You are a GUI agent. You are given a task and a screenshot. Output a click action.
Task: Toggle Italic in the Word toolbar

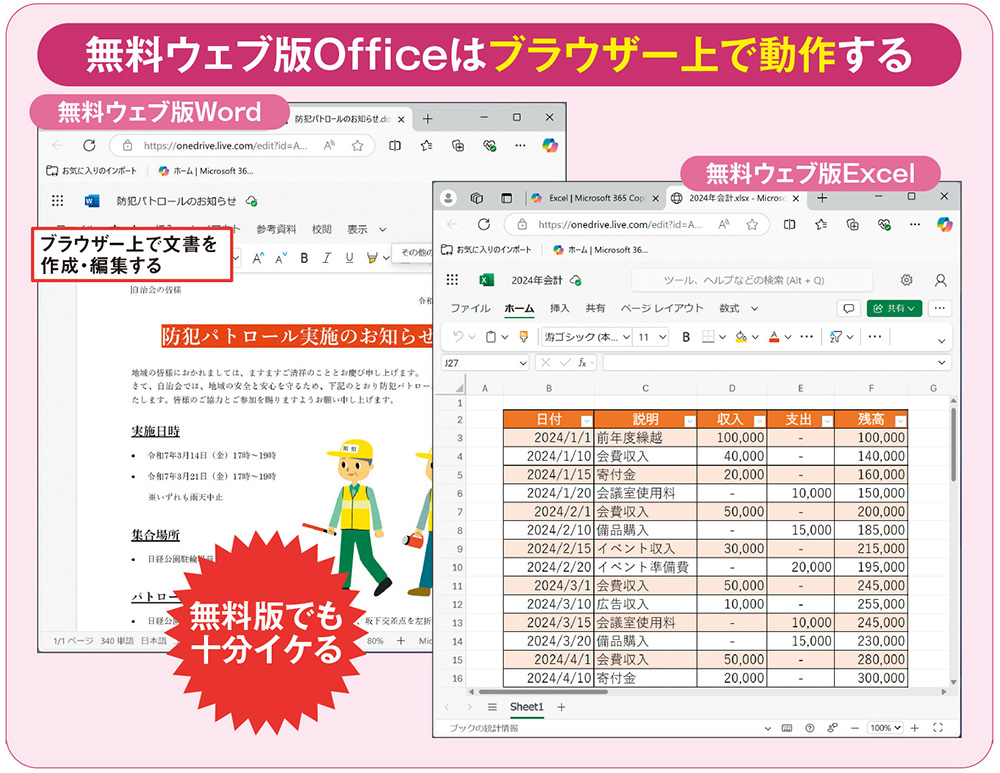pyautogui.click(x=327, y=258)
